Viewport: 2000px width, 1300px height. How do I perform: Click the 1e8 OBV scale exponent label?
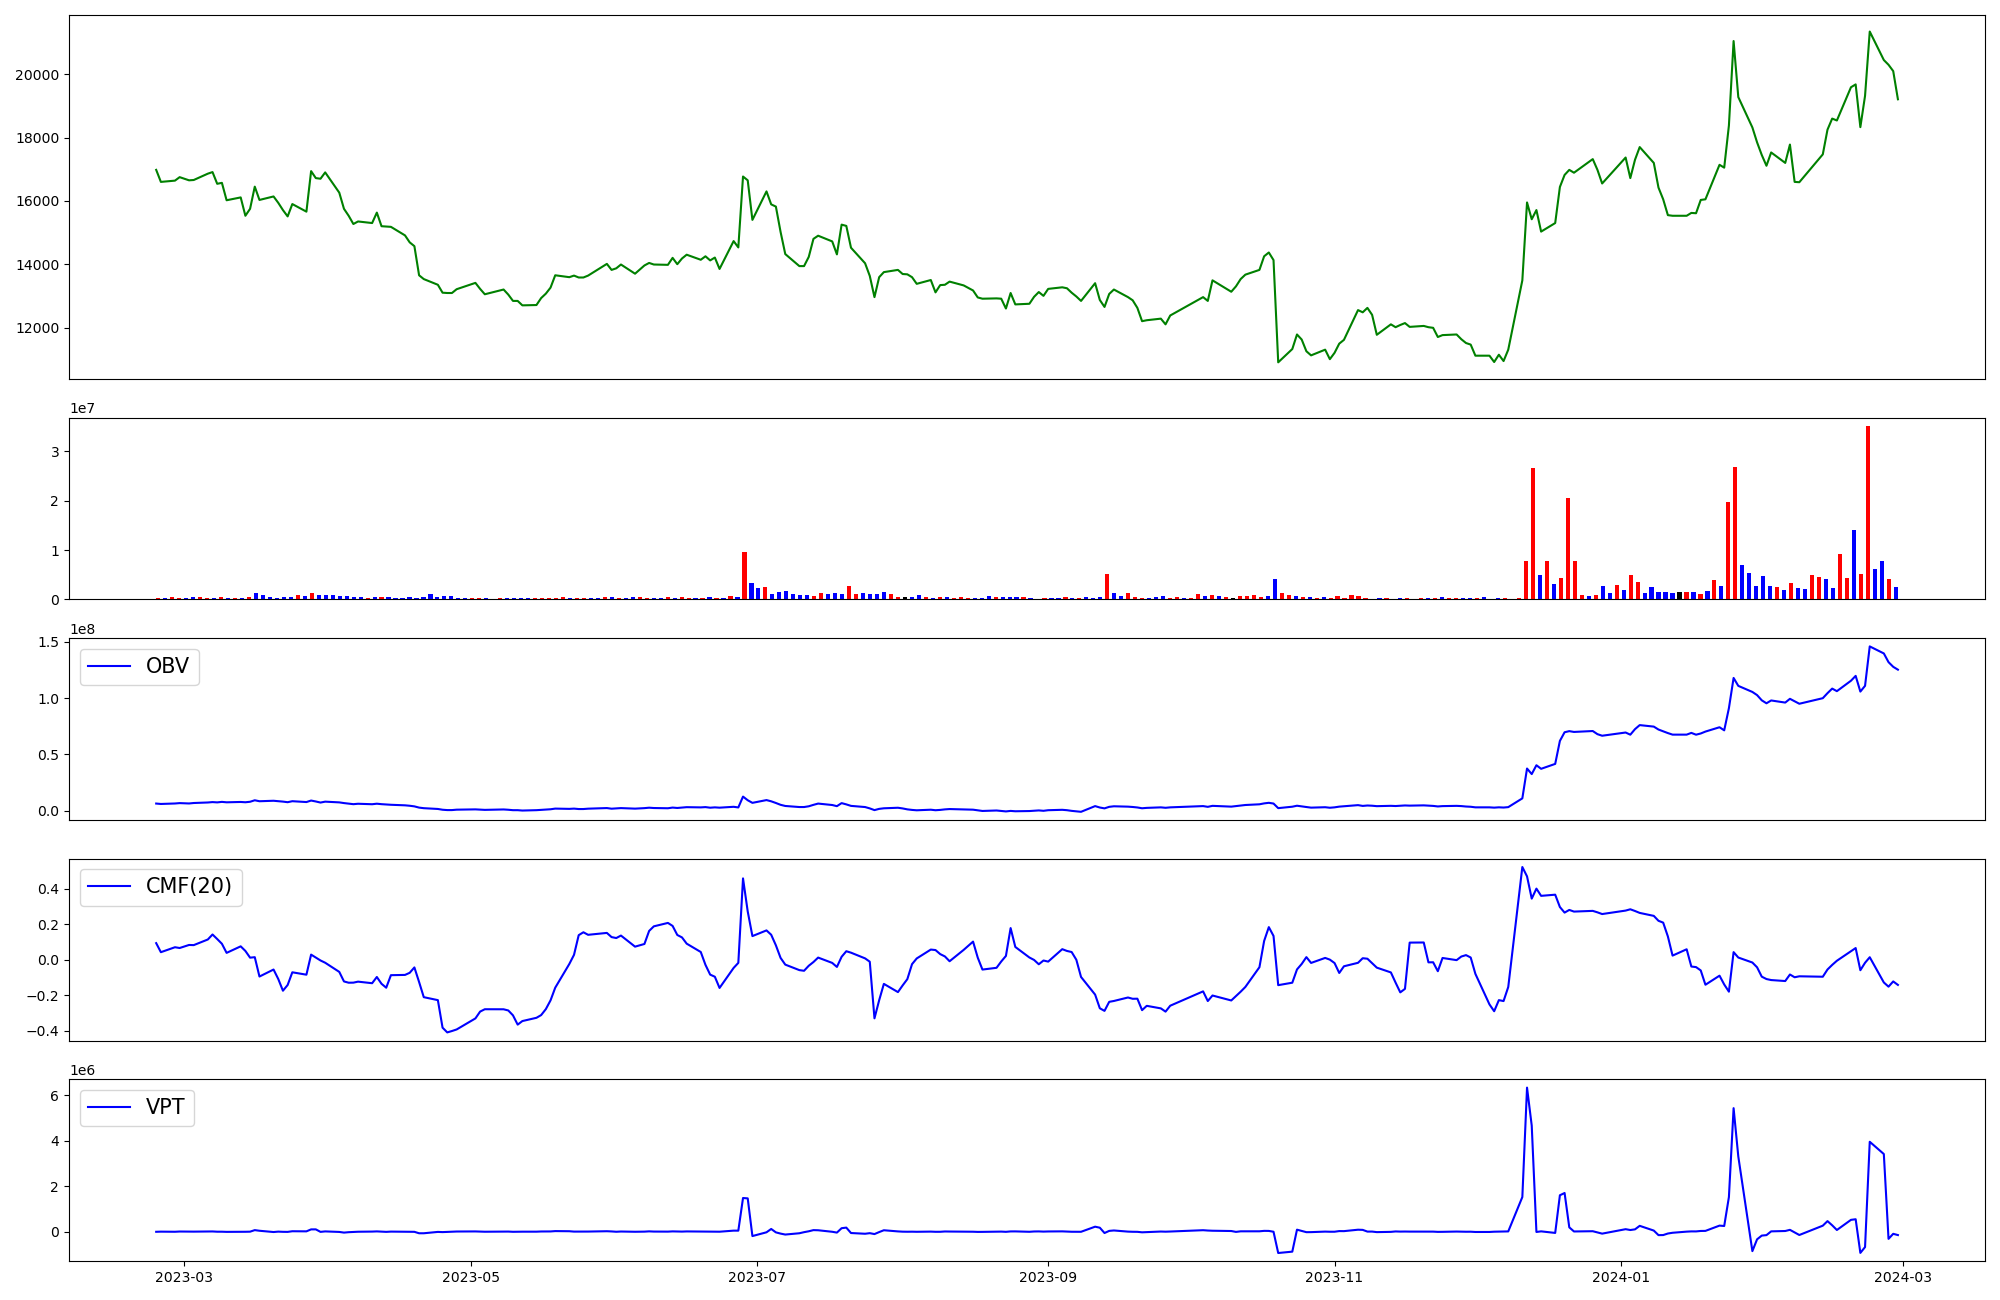(x=82, y=629)
